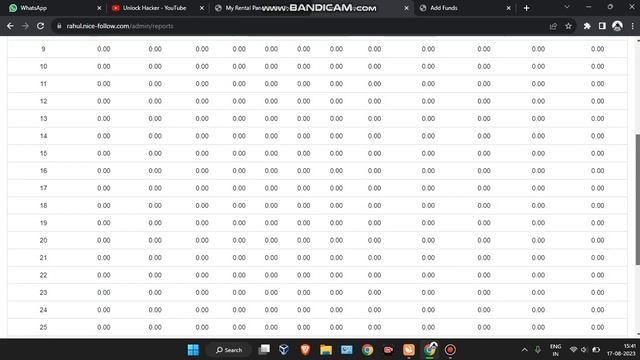The image size is (640, 360).
Task: Open Task View on the taskbar
Action: tap(264, 350)
